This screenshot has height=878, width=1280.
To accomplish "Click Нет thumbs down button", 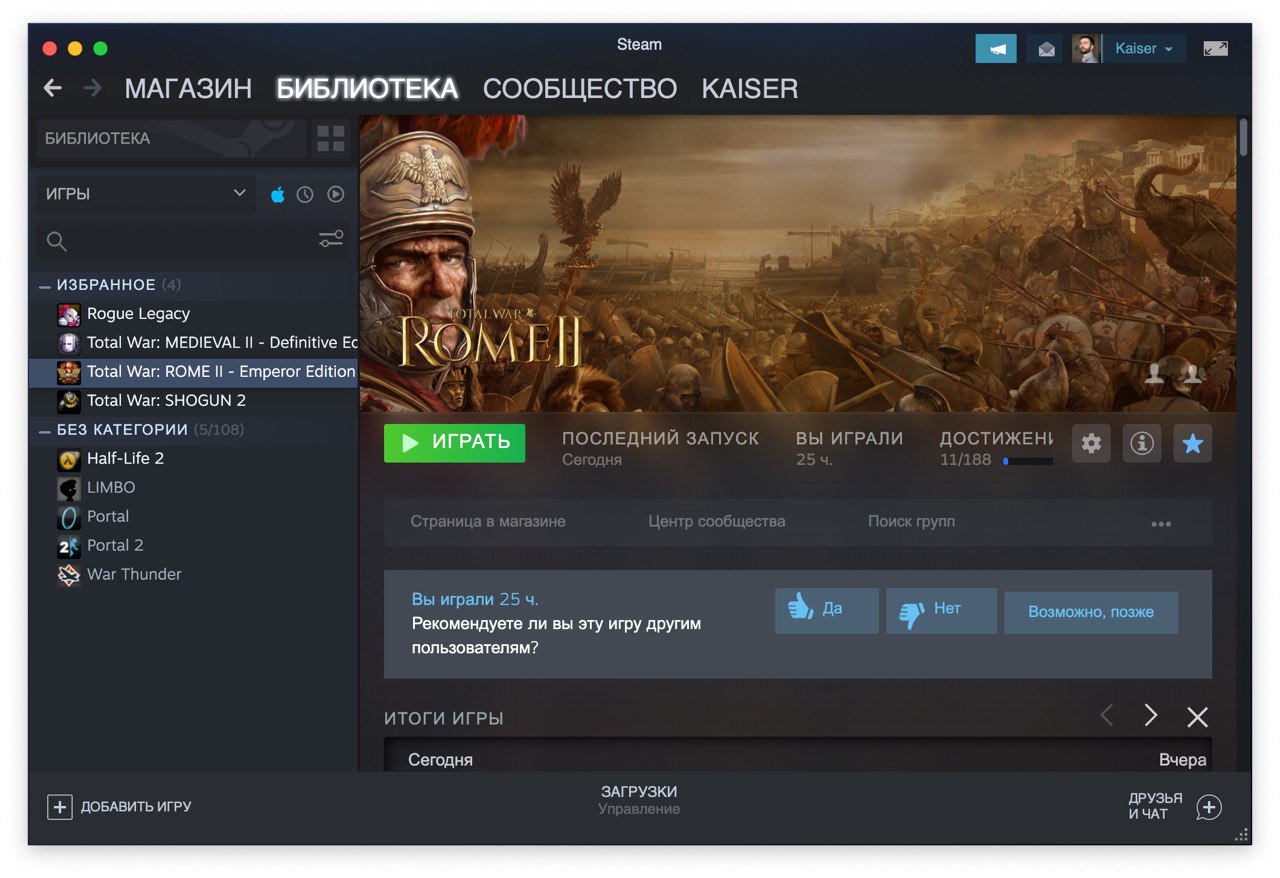I will click(x=941, y=610).
